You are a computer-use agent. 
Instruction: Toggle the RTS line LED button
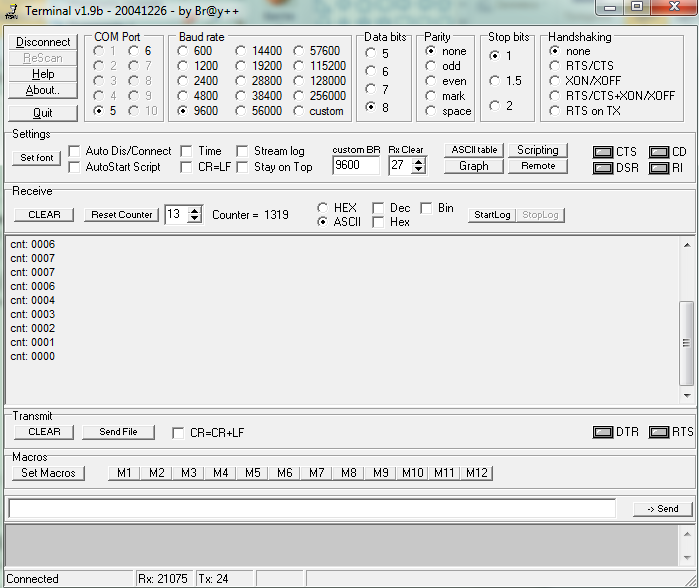659,432
